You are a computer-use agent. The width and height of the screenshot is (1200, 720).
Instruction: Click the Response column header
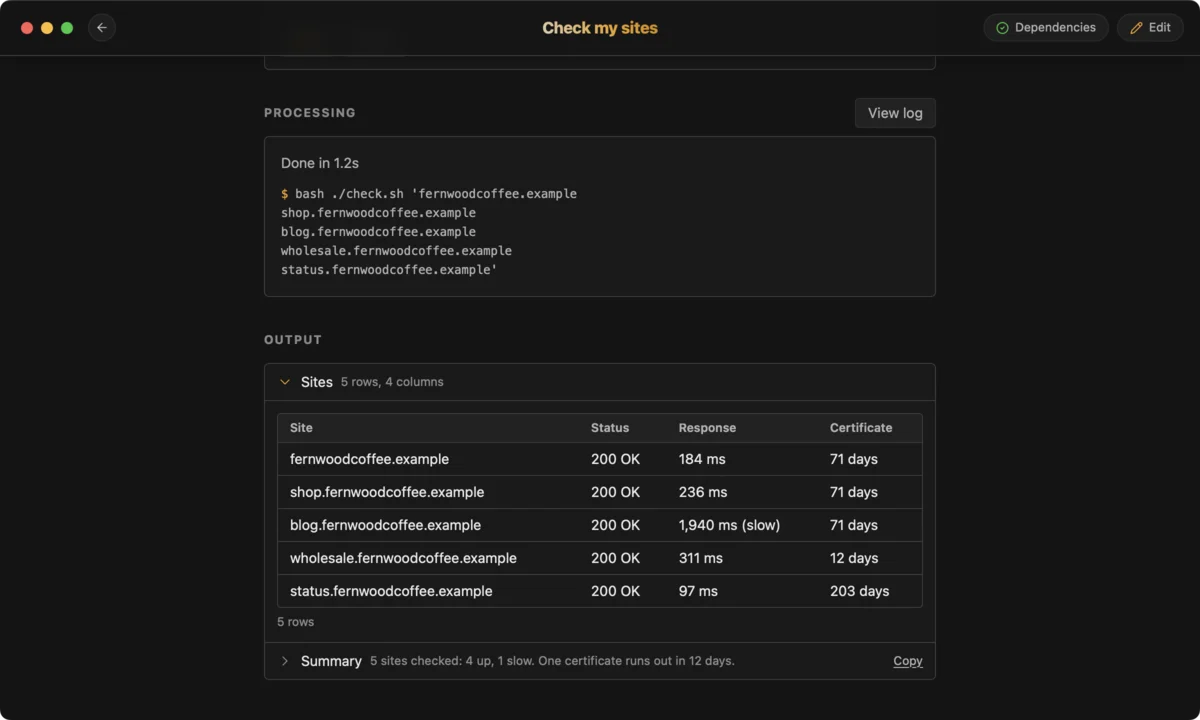(707, 428)
